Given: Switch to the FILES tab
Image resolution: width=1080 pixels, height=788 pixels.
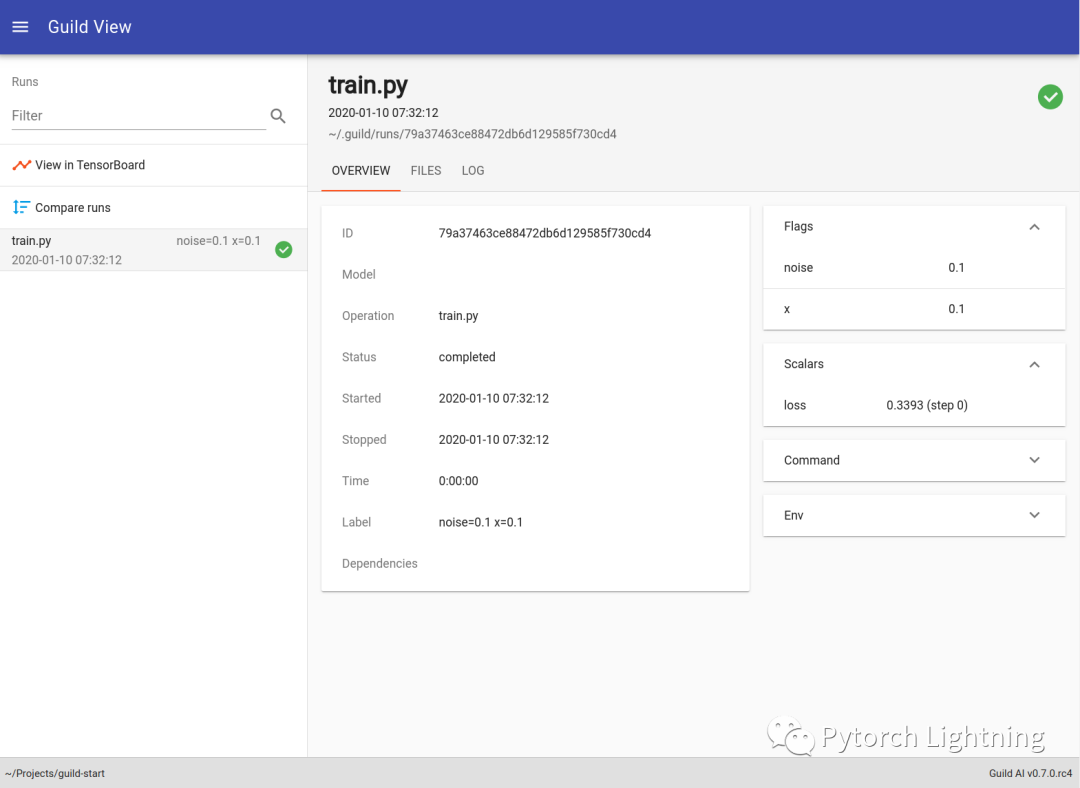Looking at the screenshot, I should [x=426, y=171].
